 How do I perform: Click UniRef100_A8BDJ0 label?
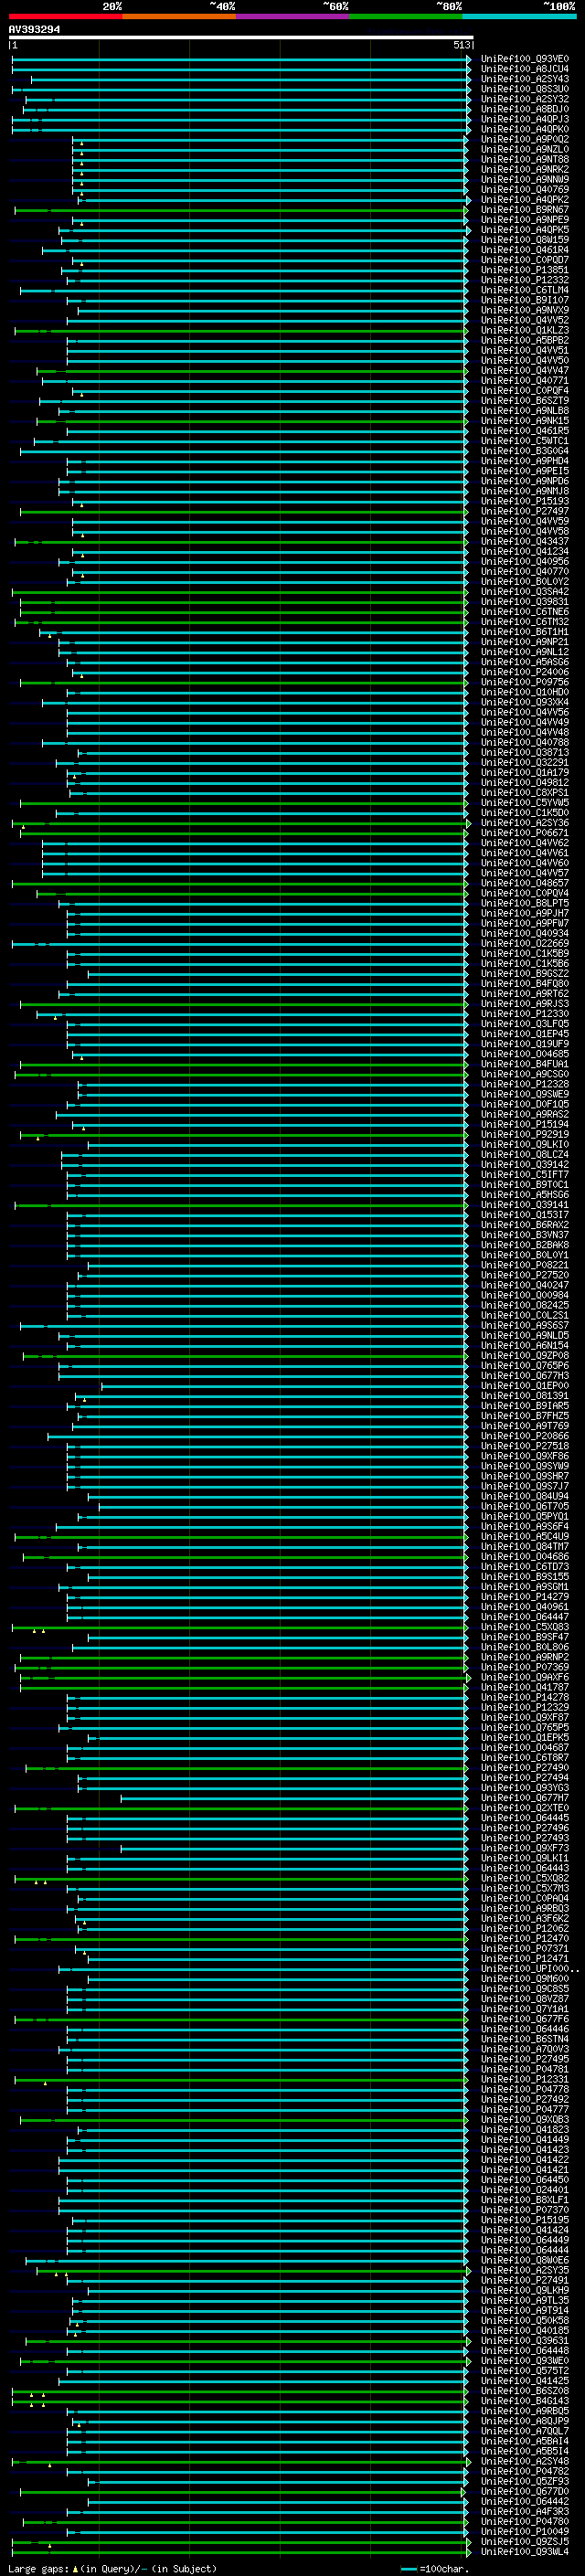coord(525,109)
